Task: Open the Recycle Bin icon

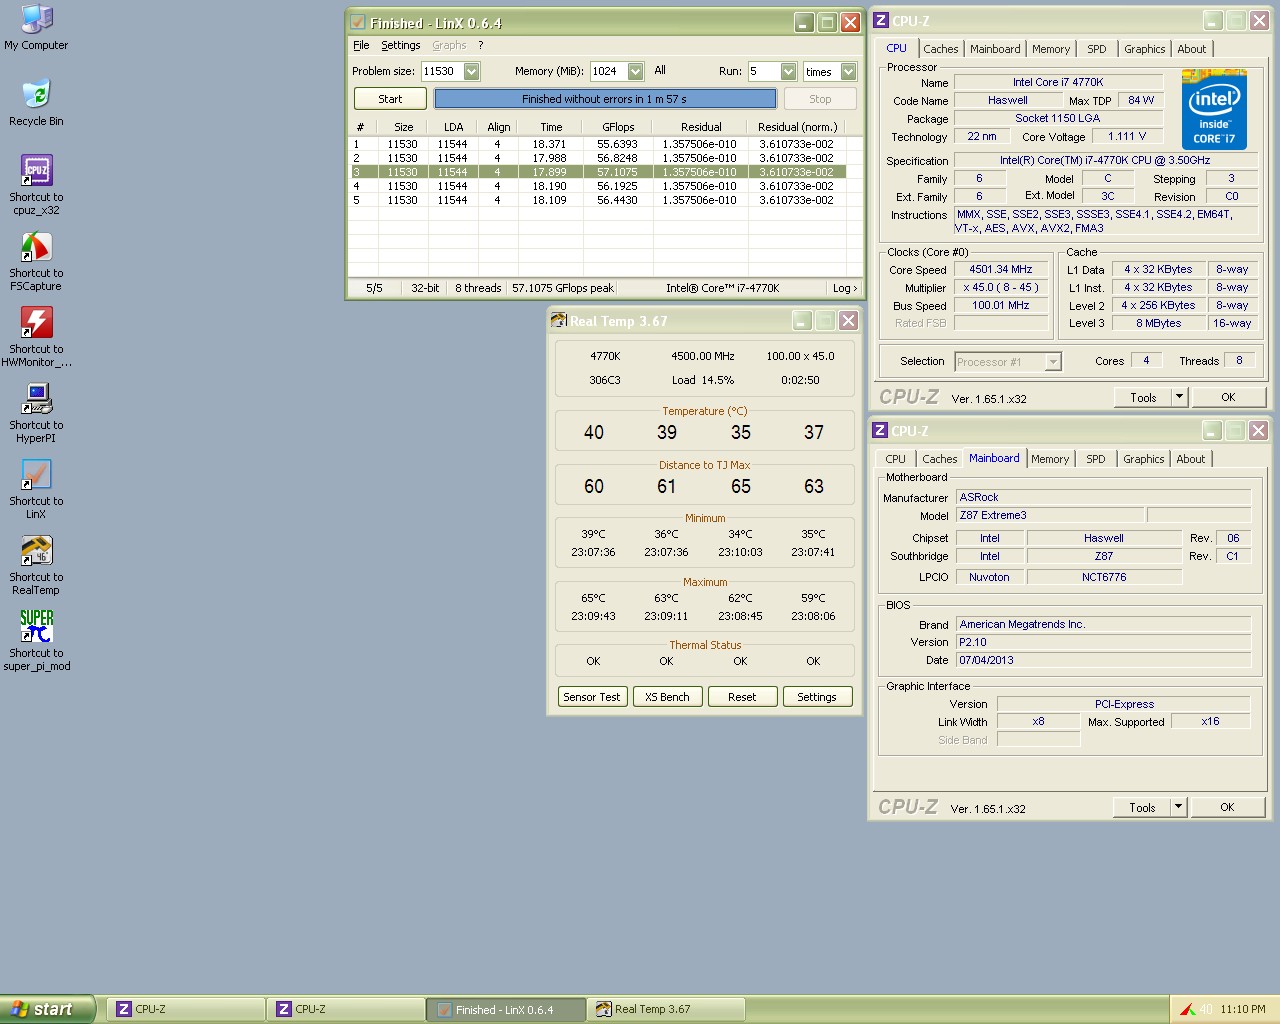Action: [36, 103]
